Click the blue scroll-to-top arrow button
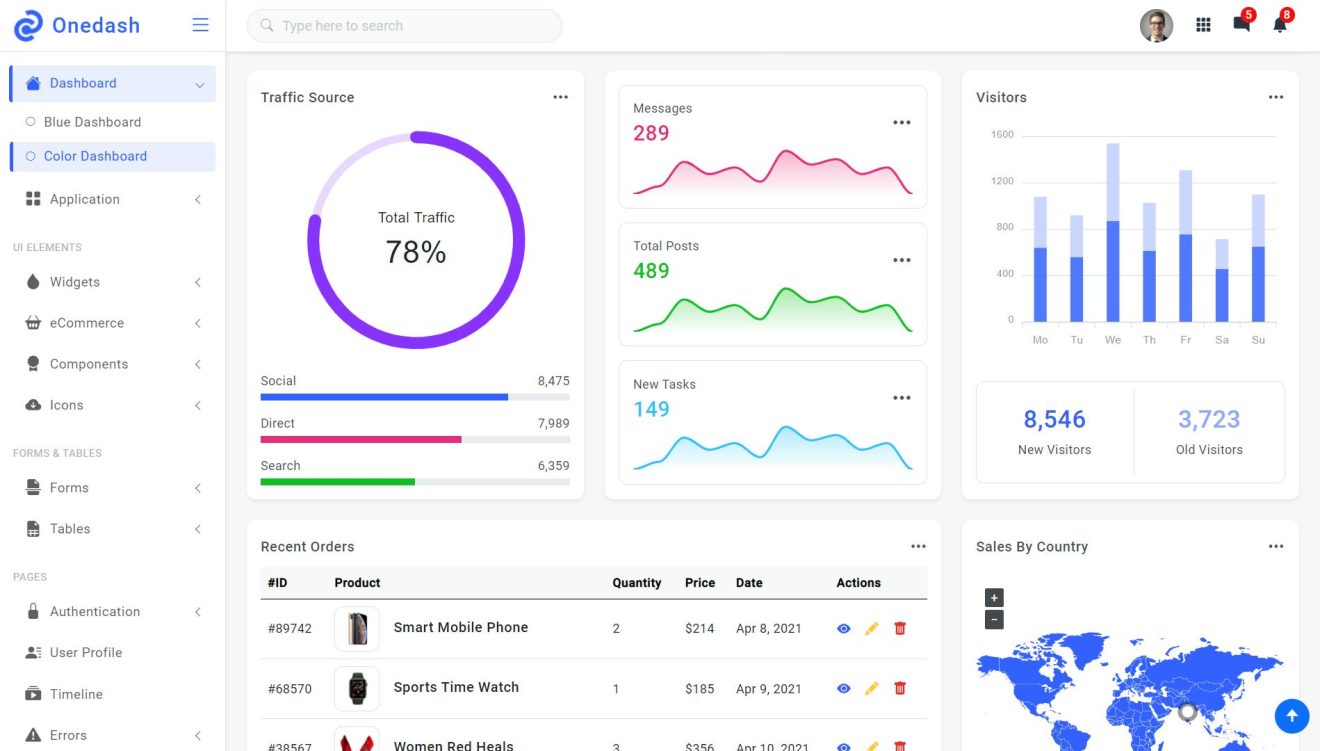Image resolution: width=1320 pixels, height=751 pixels. tap(1291, 716)
